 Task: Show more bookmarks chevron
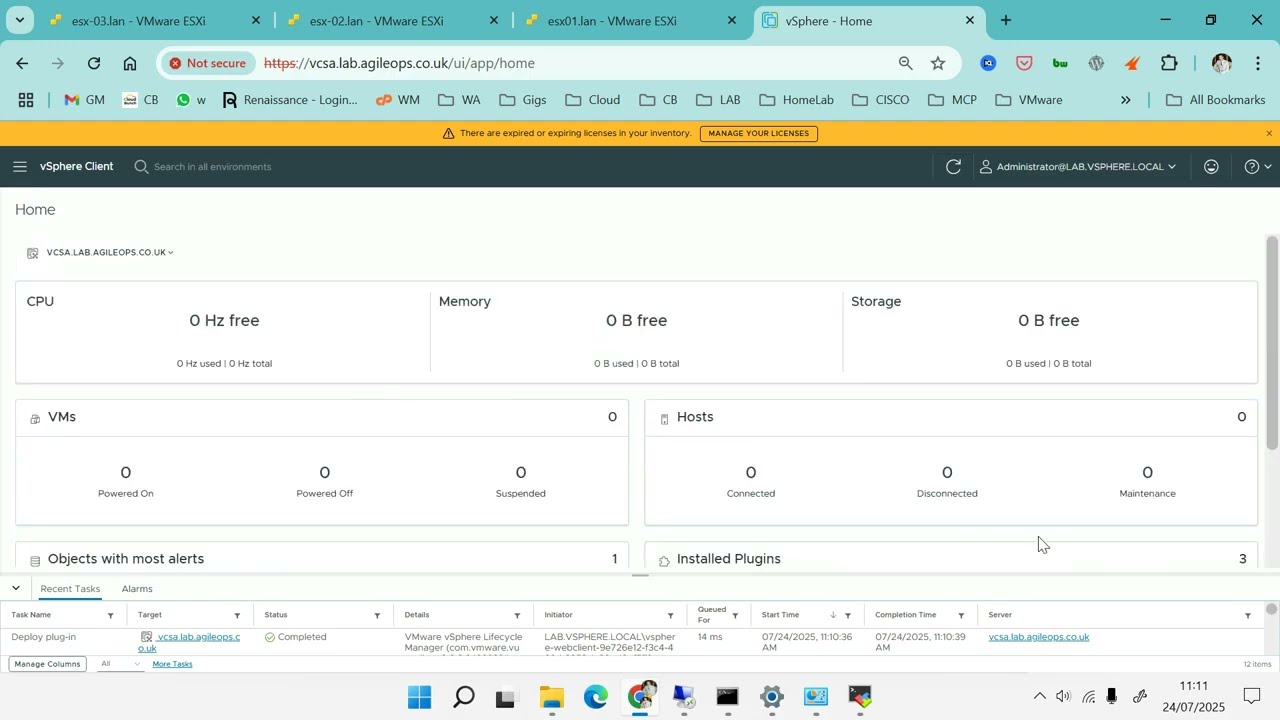1125,100
